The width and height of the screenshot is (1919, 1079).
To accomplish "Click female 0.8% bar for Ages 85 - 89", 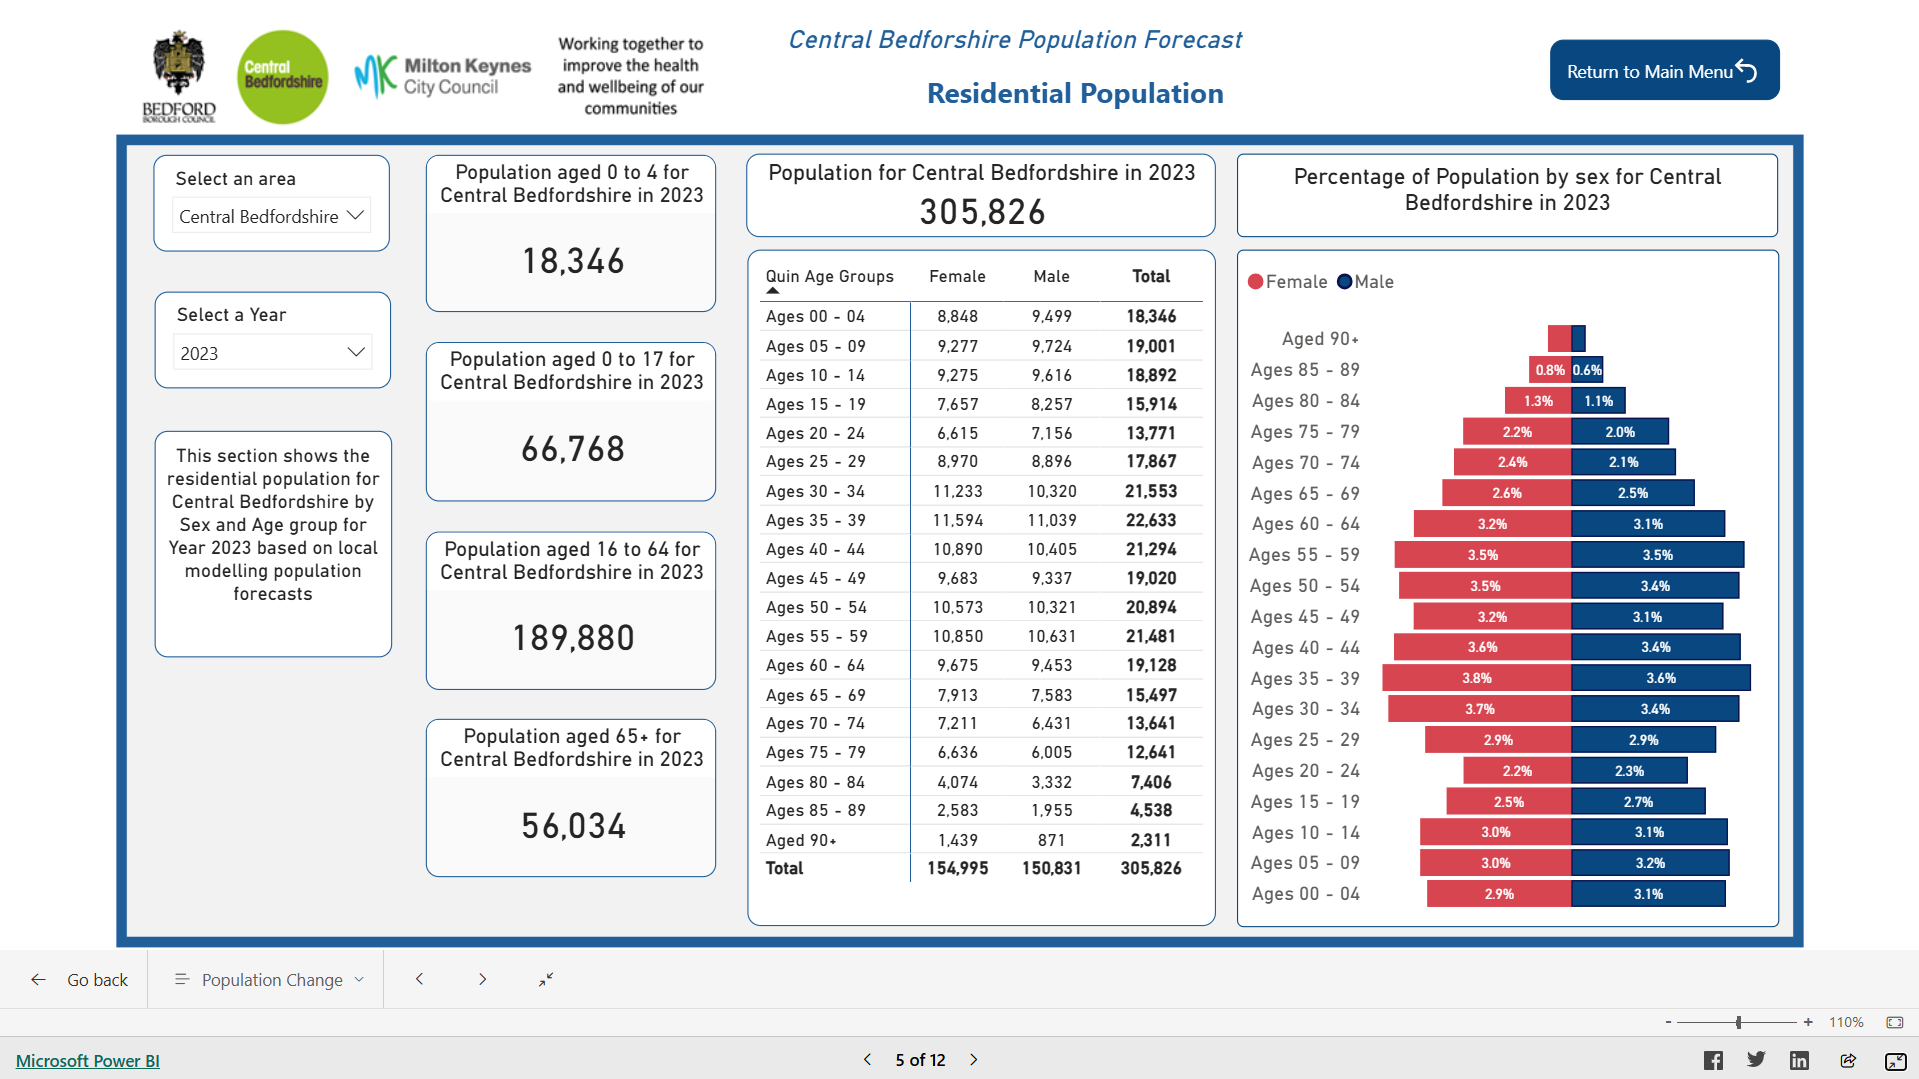I will pyautogui.click(x=1550, y=370).
